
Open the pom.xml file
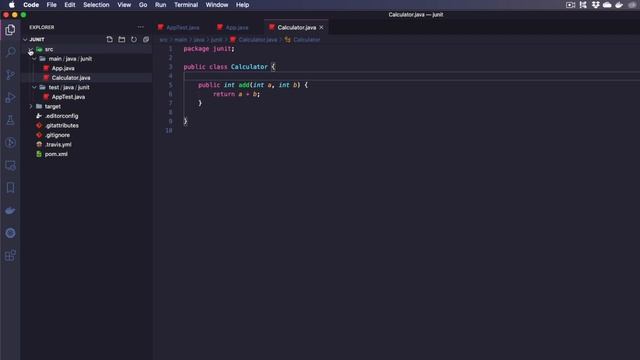pyautogui.click(x=56, y=154)
